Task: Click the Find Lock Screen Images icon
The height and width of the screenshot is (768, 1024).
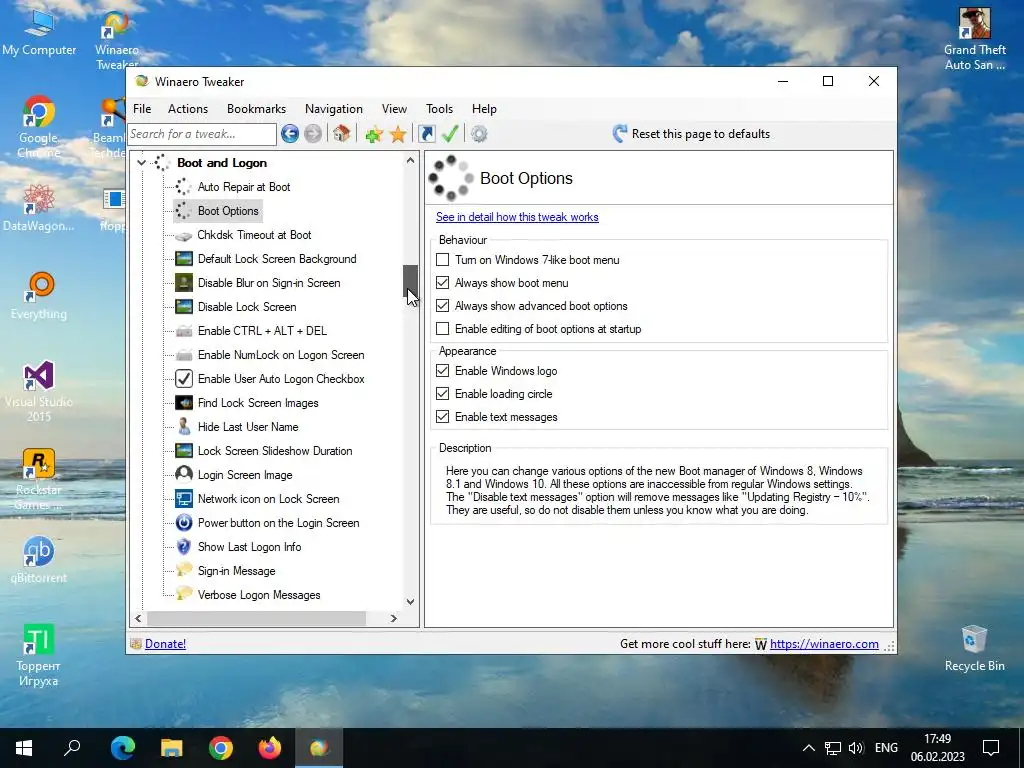Action: 184,403
